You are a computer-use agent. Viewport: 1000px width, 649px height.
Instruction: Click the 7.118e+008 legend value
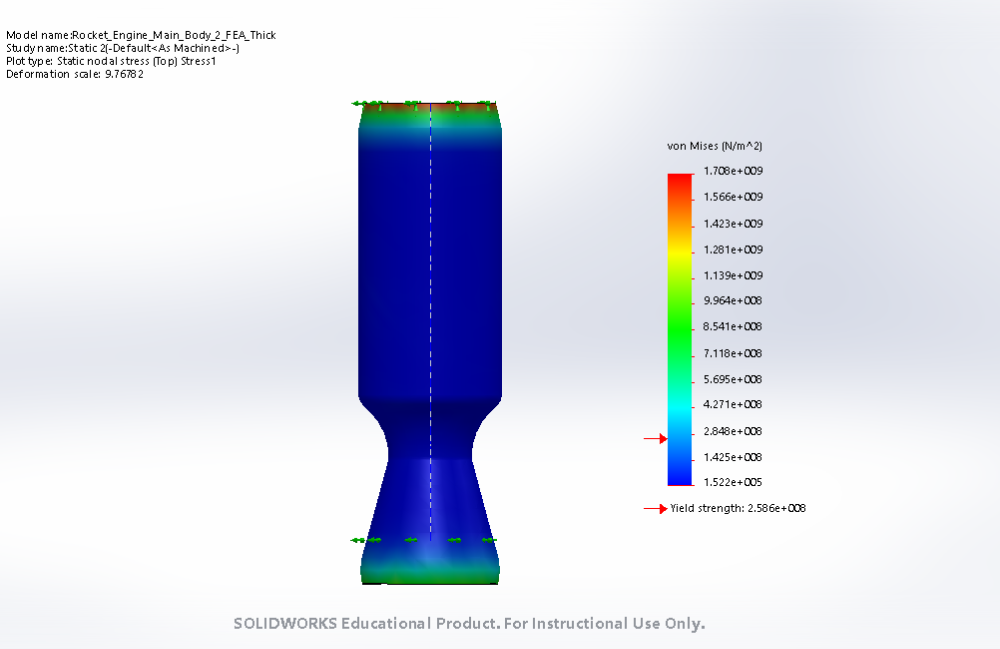click(x=733, y=353)
